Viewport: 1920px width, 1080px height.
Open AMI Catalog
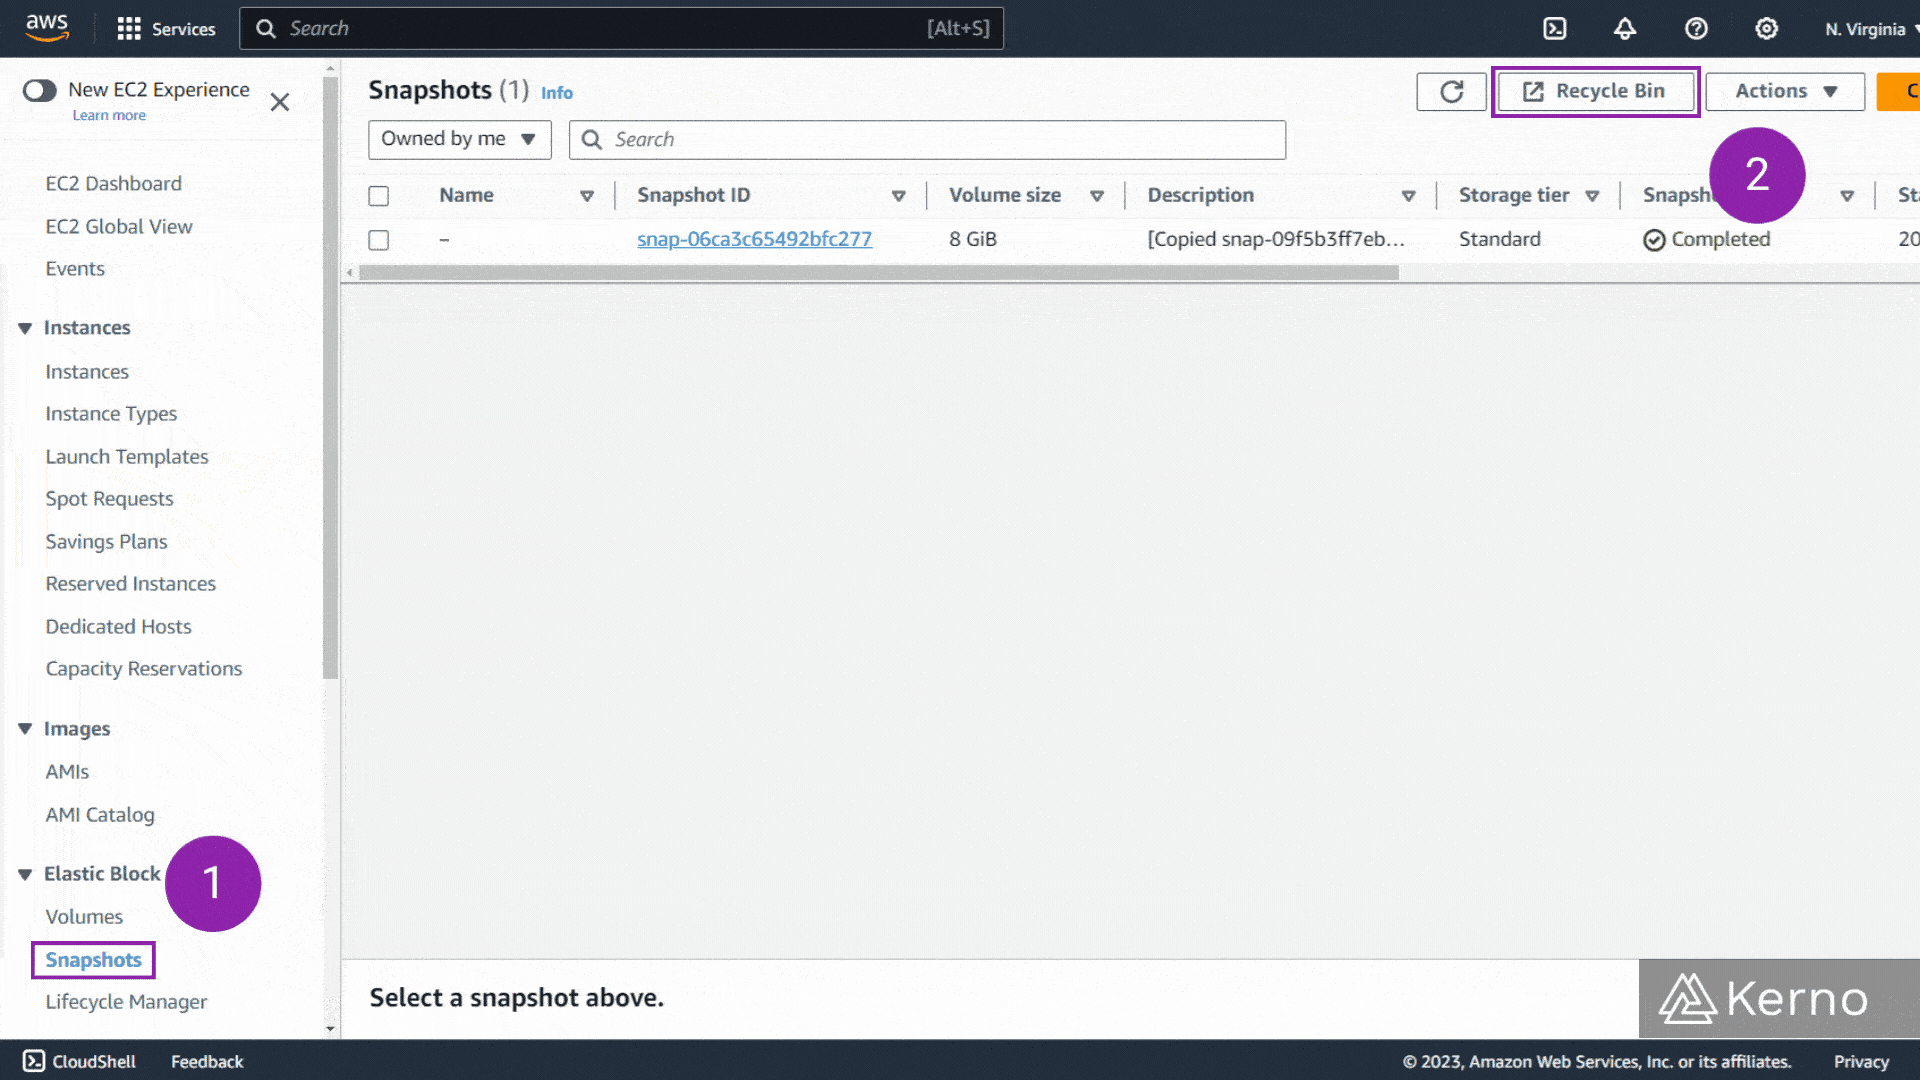coord(100,815)
